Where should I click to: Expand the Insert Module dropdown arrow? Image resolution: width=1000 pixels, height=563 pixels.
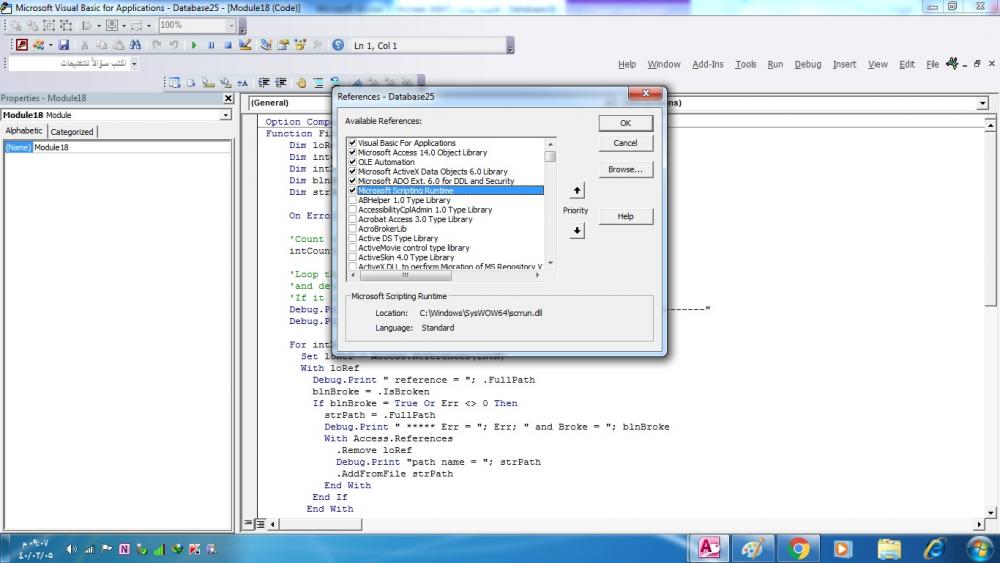coord(50,45)
